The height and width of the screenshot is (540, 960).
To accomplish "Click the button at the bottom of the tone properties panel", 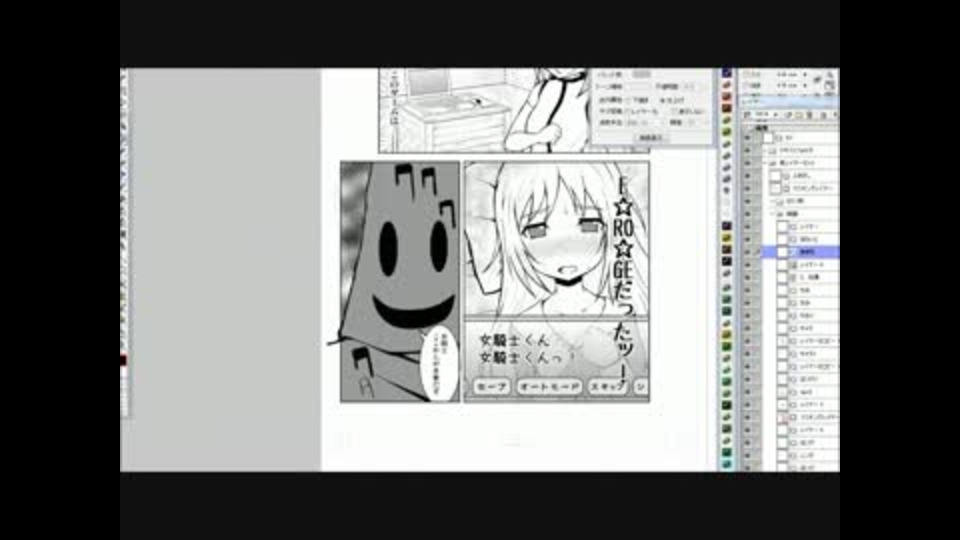I will 650,138.
